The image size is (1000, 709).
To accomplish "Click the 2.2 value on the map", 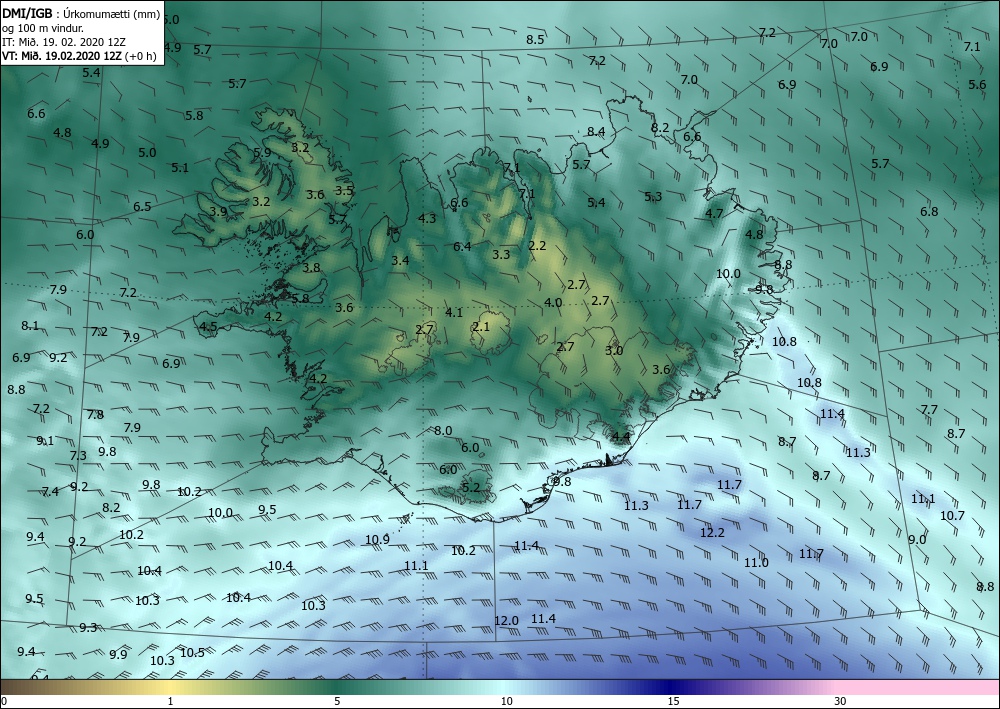I will 538,245.
